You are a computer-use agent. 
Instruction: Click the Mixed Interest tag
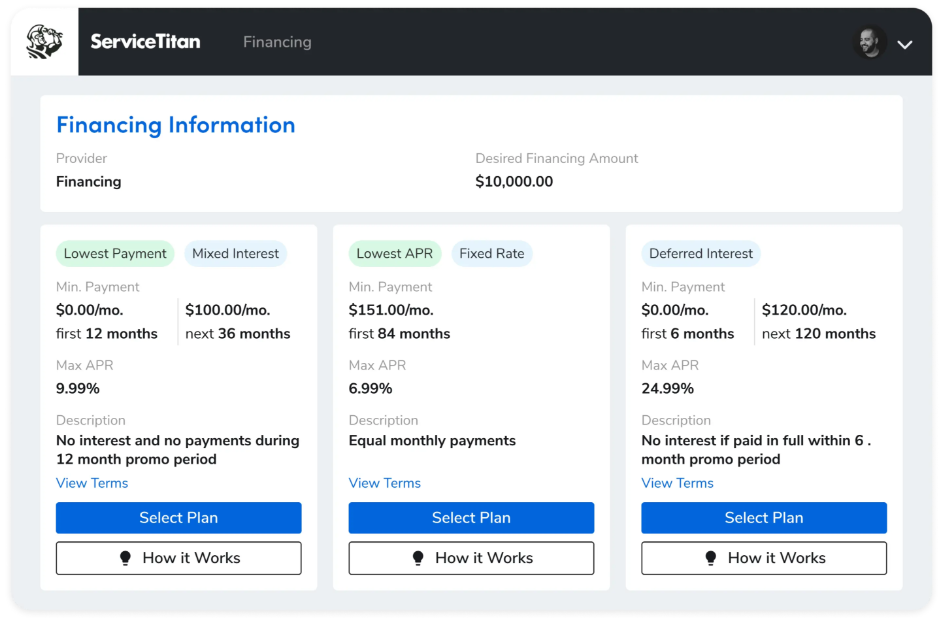coord(236,254)
